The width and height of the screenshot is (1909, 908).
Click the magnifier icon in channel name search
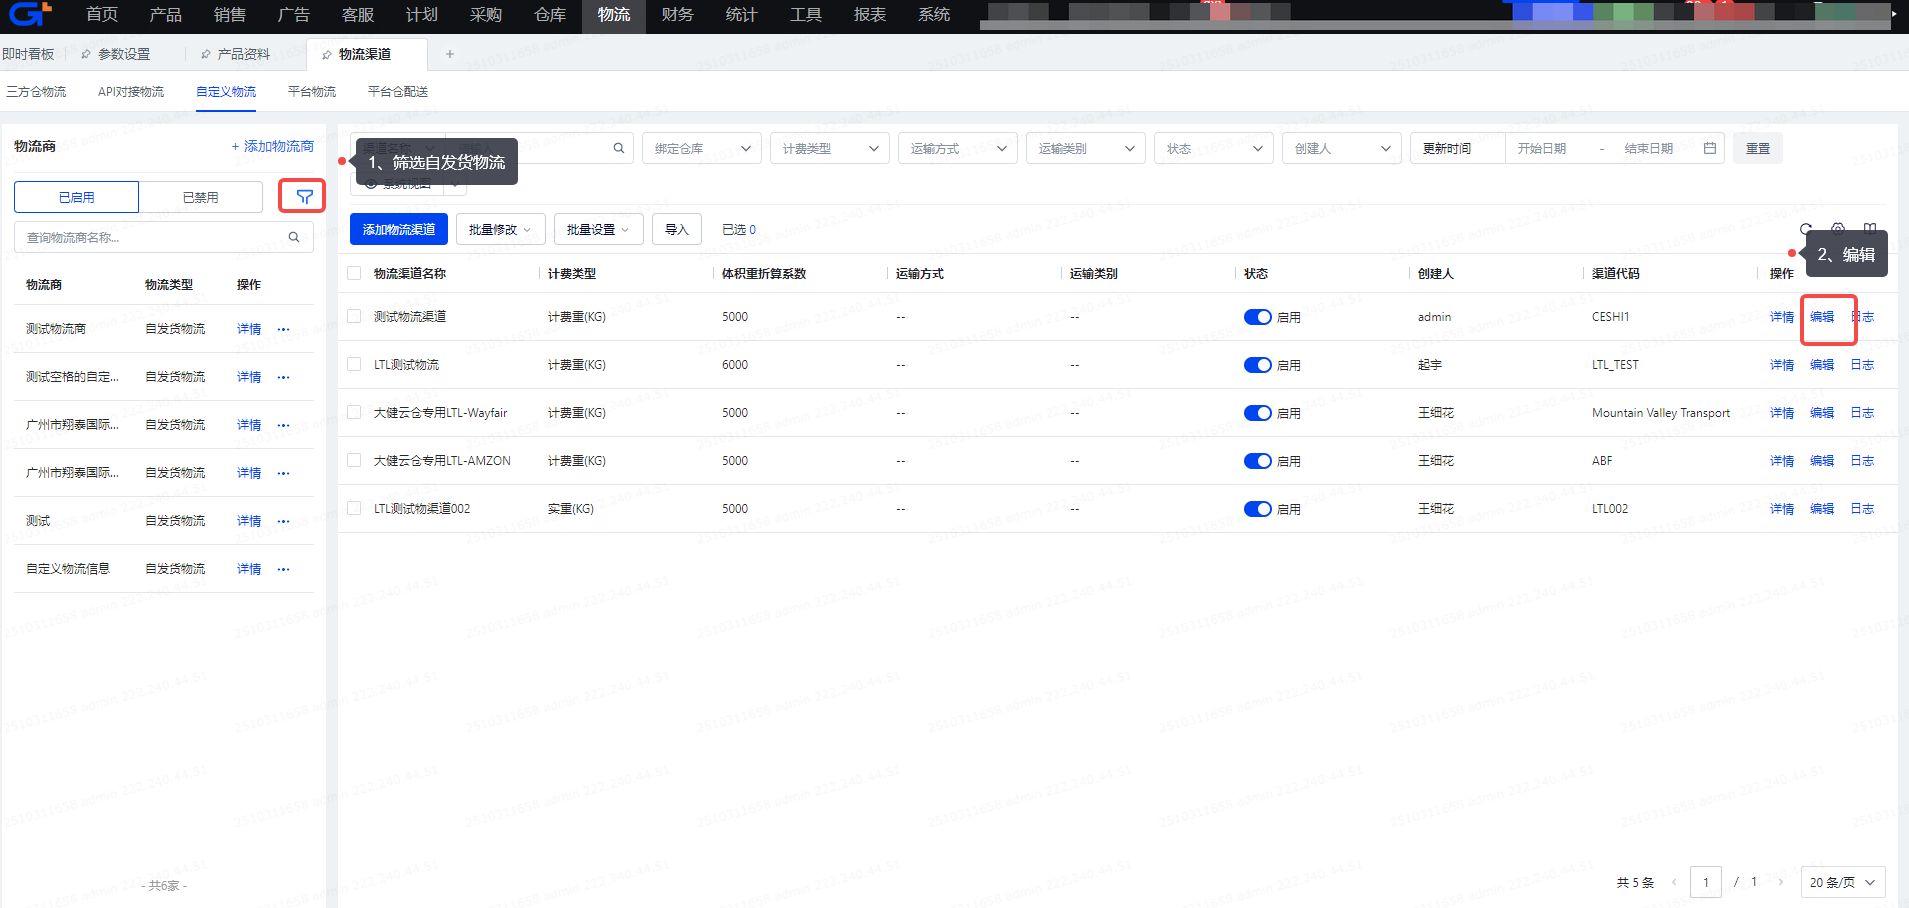[619, 148]
